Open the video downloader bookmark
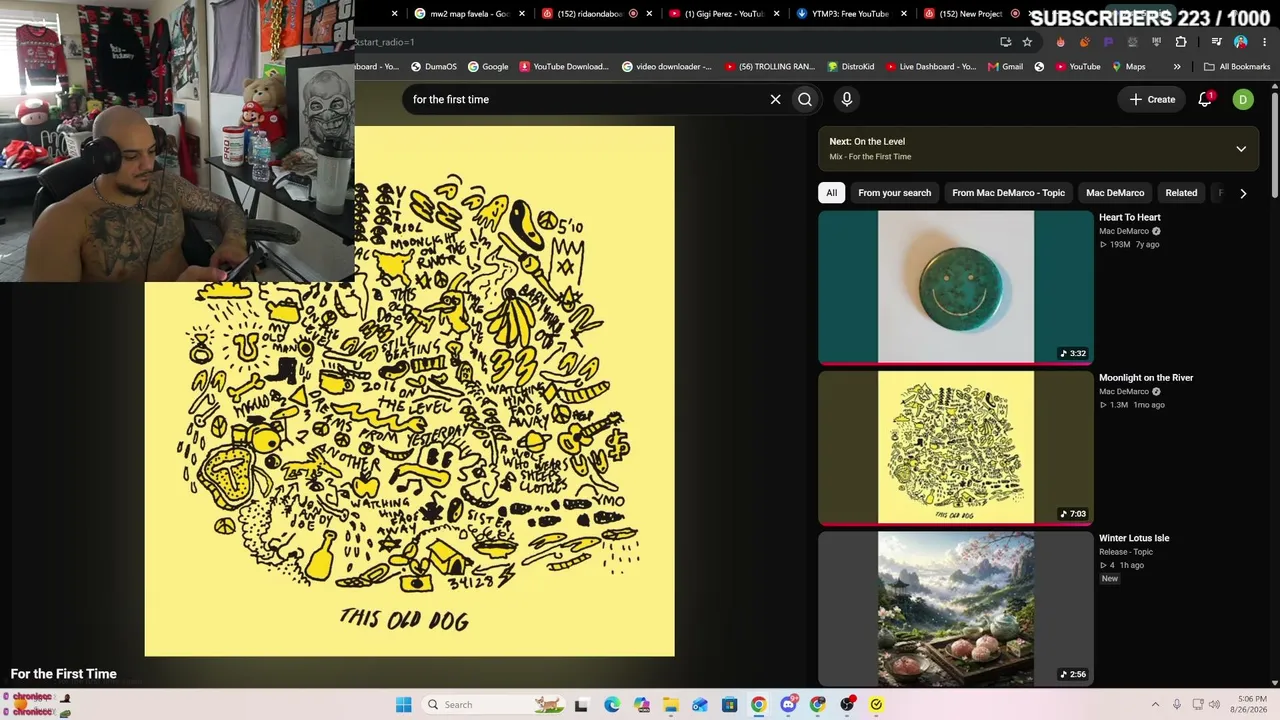 (667, 67)
